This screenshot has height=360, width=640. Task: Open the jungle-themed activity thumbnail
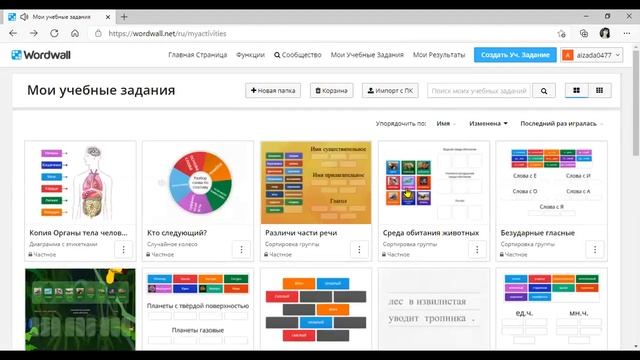80,309
